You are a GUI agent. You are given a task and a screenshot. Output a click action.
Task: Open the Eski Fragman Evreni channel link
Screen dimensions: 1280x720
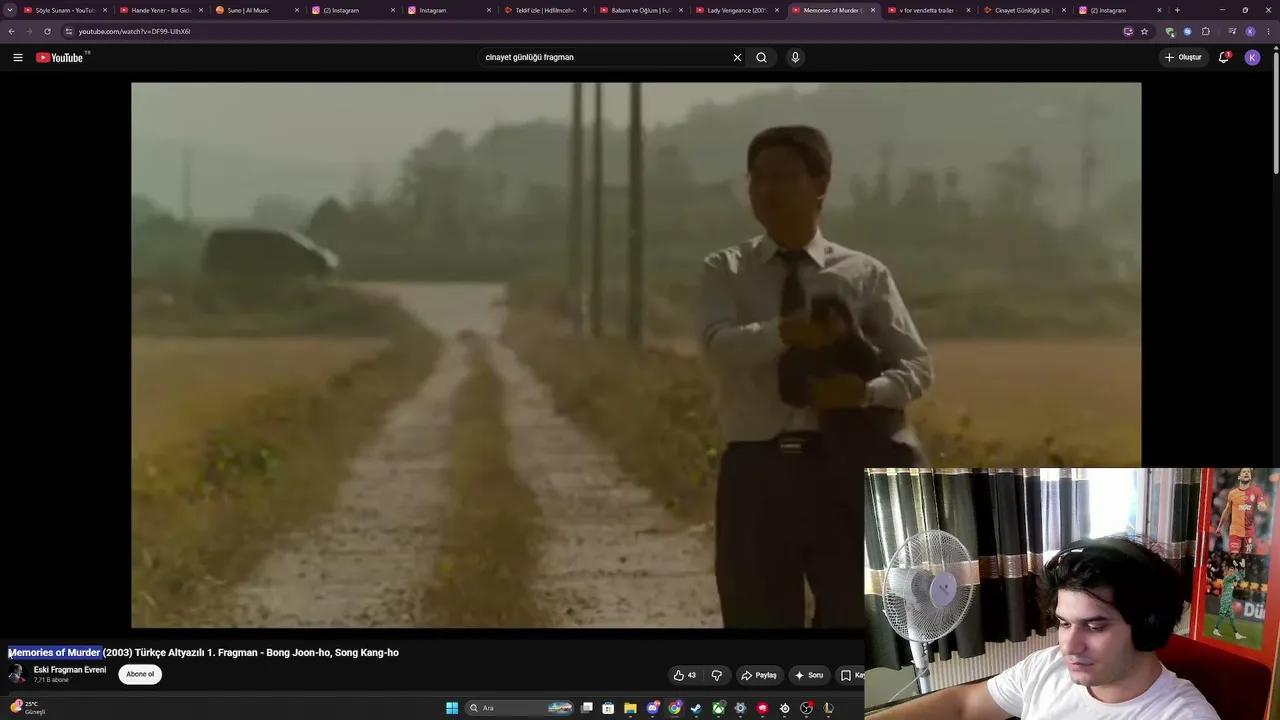(x=70, y=670)
